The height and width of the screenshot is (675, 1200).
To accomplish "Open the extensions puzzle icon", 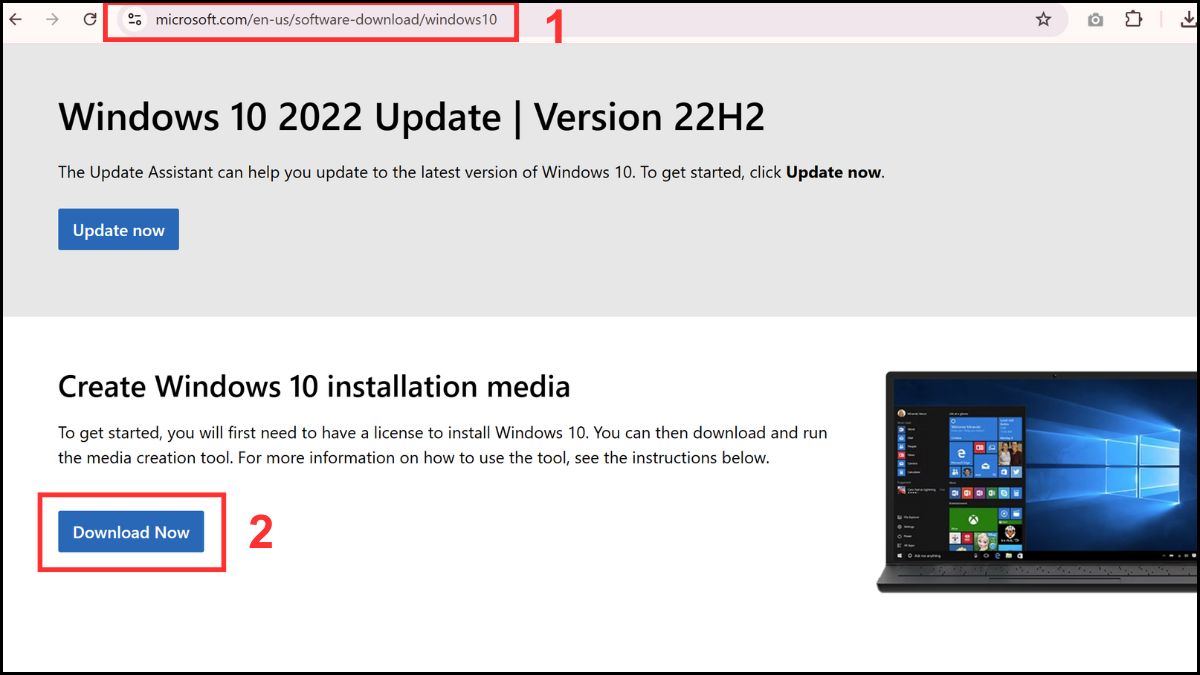I will (1134, 19).
